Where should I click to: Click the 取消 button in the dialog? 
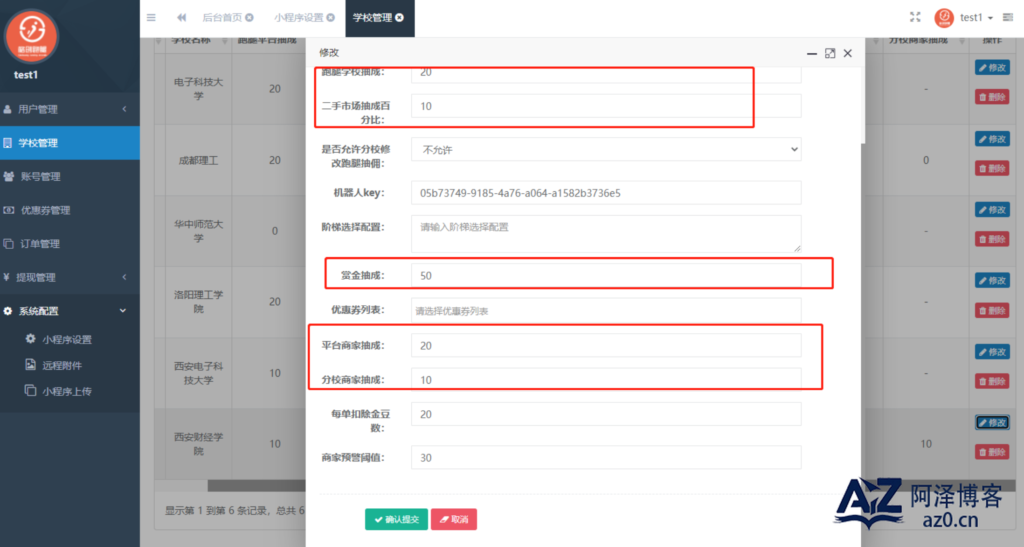[453, 519]
